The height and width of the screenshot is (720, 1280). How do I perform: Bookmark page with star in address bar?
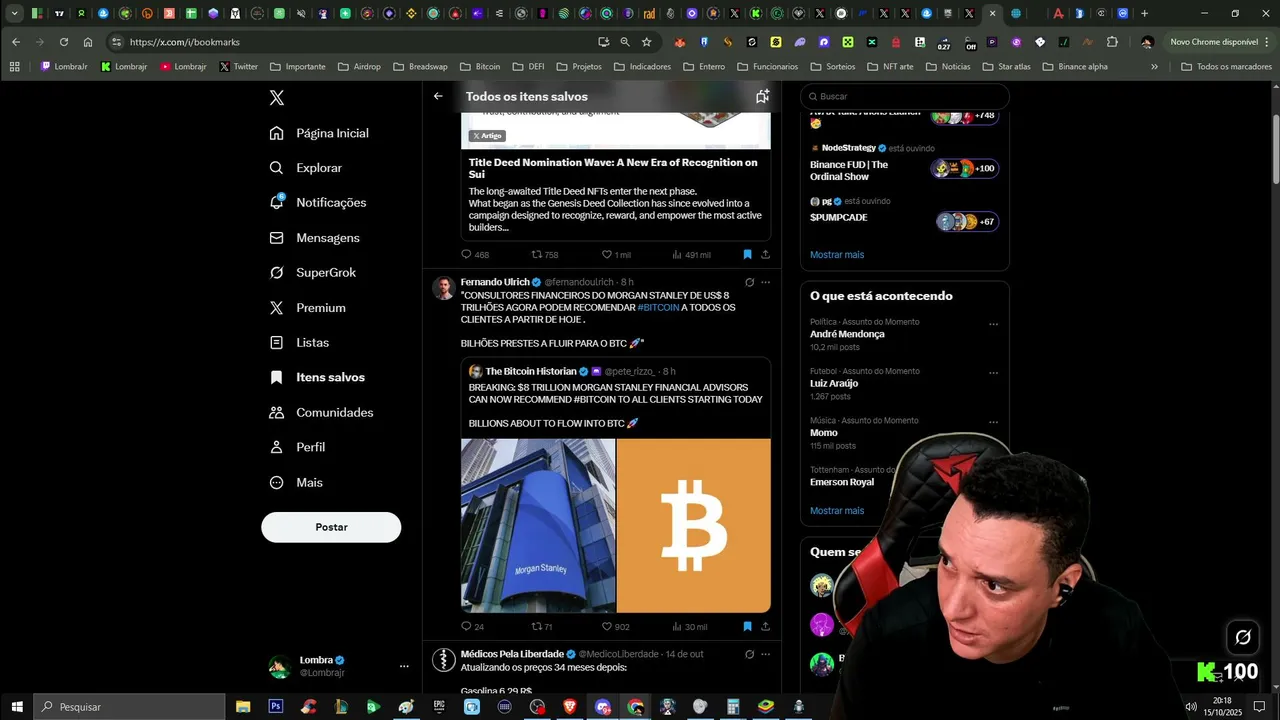tap(646, 42)
